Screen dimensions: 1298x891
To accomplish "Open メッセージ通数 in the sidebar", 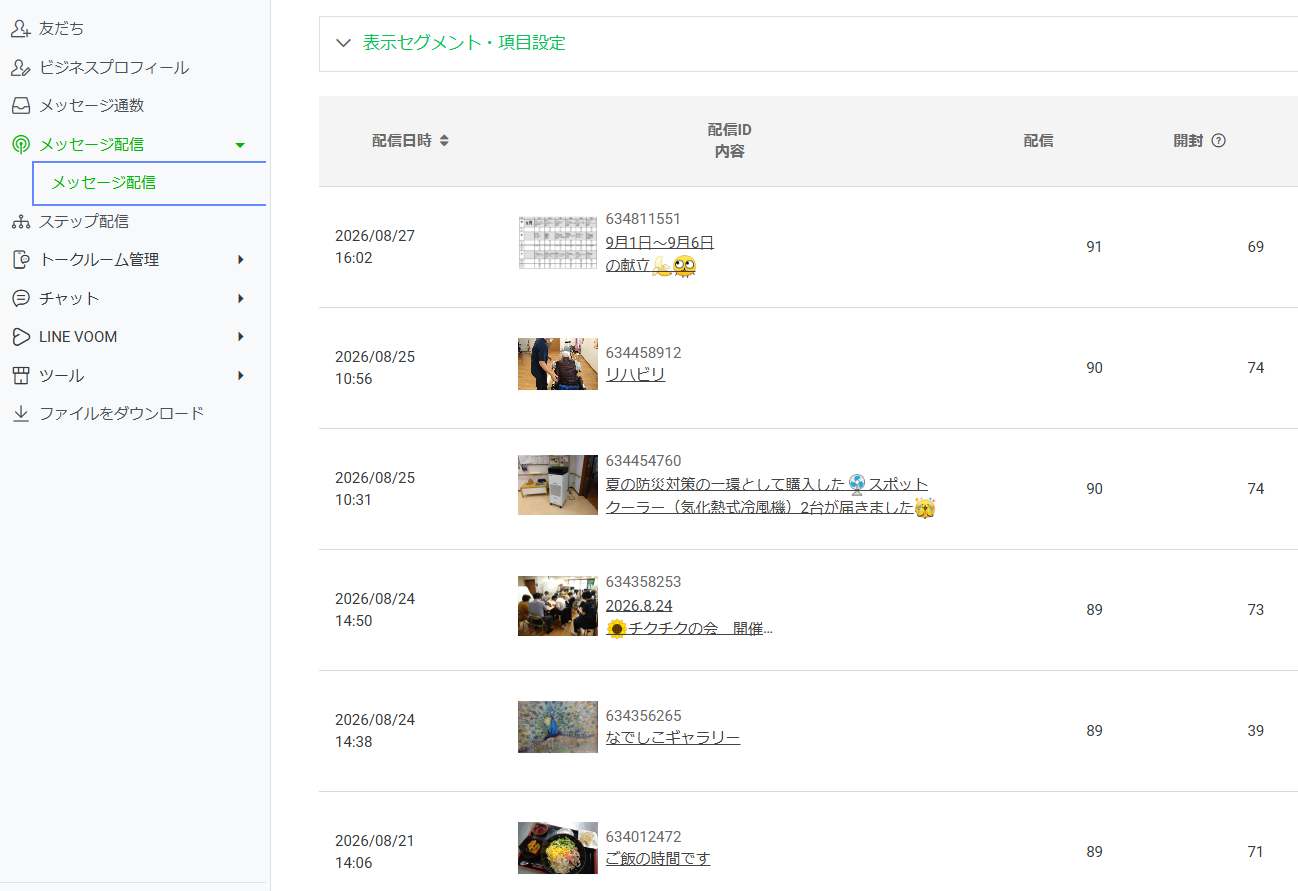I will (92, 105).
